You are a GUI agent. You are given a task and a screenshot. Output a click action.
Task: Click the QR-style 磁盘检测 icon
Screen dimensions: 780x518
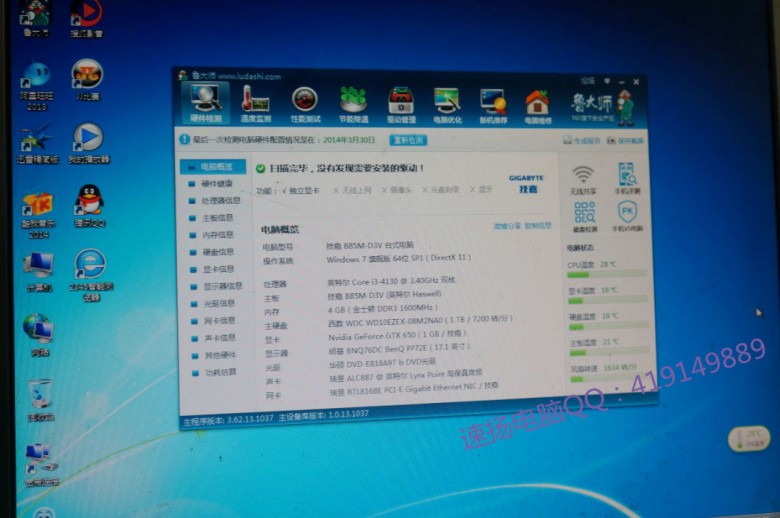(x=585, y=216)
